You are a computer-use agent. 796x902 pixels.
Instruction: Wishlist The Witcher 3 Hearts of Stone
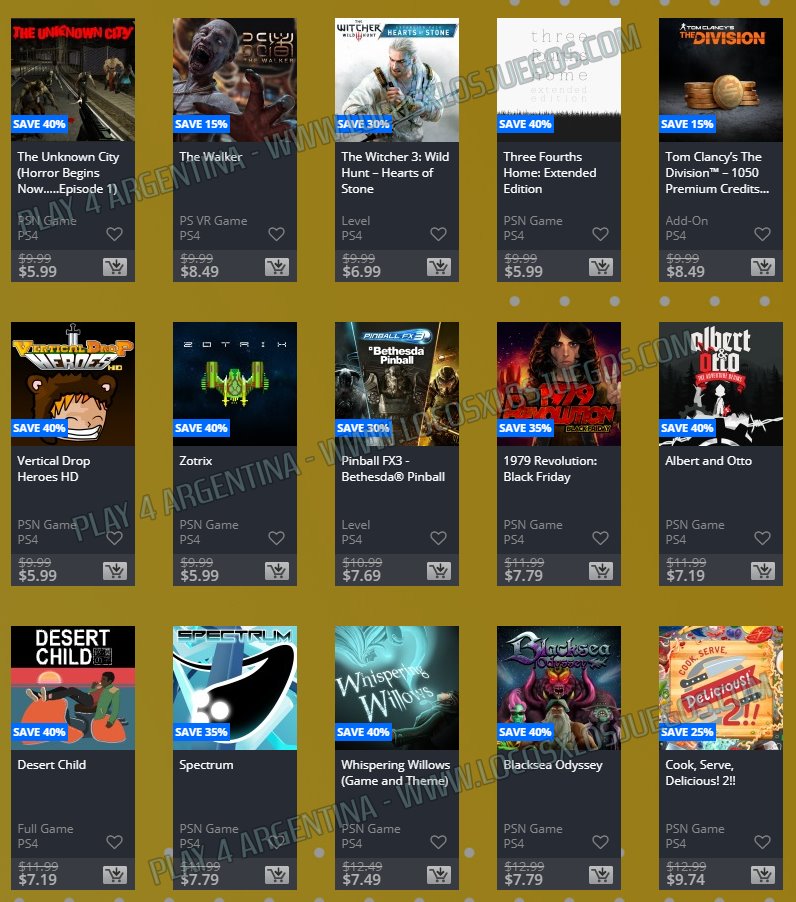[438, 234]
